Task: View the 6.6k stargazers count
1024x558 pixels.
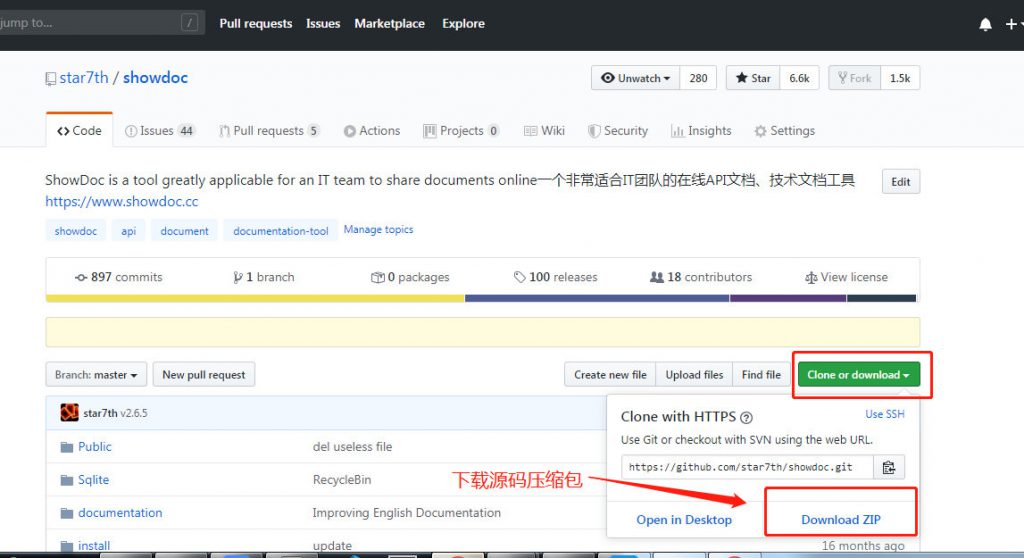Action: point(799,78)
